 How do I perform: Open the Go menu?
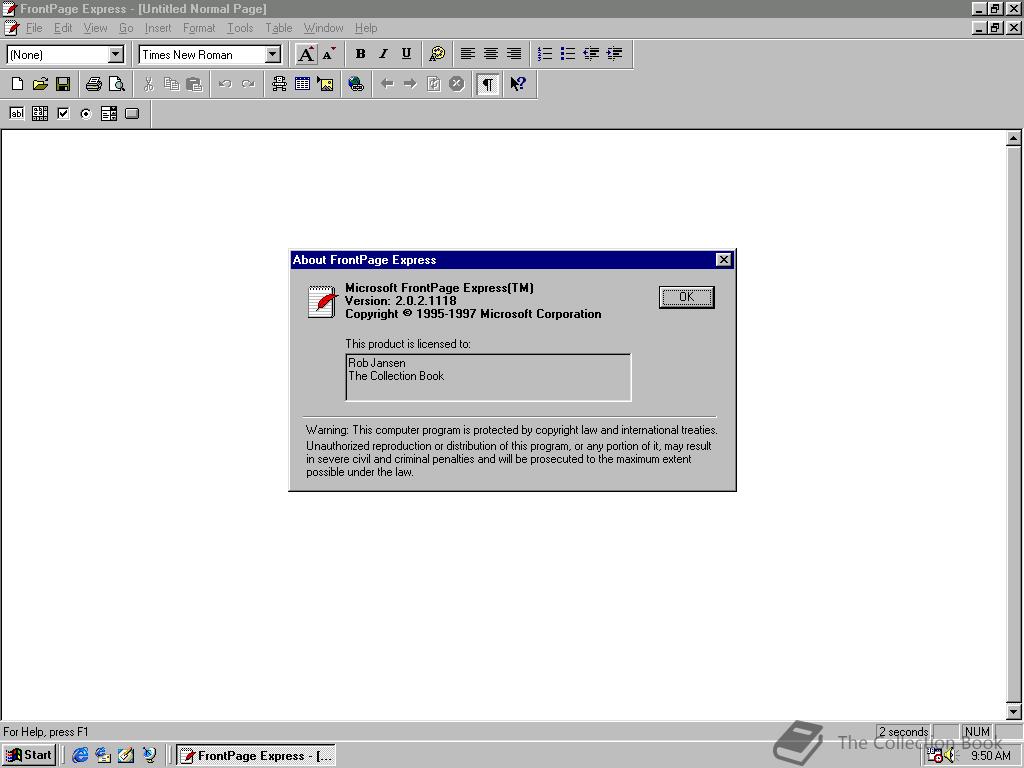(126, 28)
